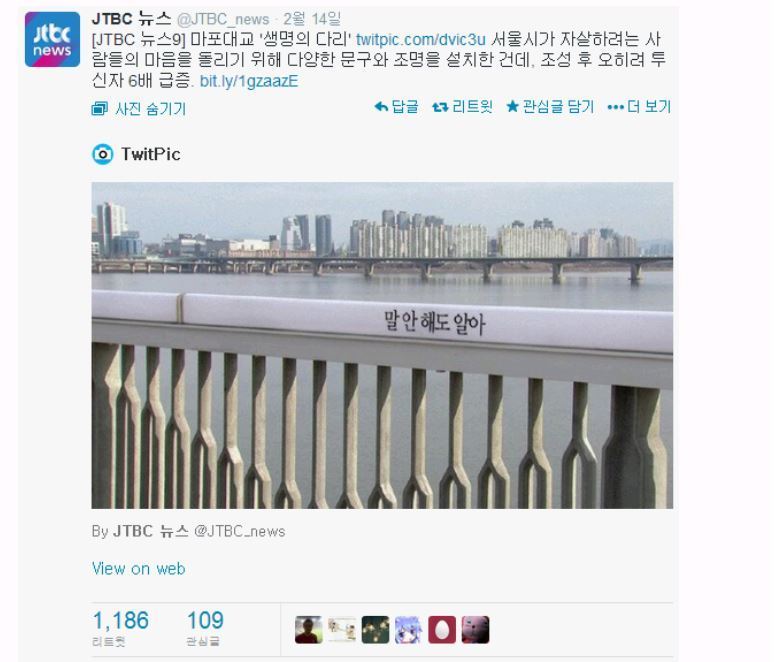This screenshot has width=775, height=662.
Task: Click the favorite star icon (관심글 담기)
Action: (x=512, y=106)
